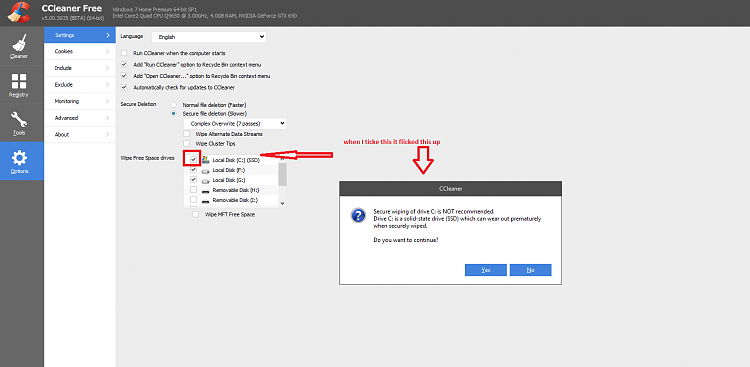Image resolution: width=750 pixels, height=367 pixels.
Task: Click the Local Disk (G:) drive icon
Action: coord(206,180)
